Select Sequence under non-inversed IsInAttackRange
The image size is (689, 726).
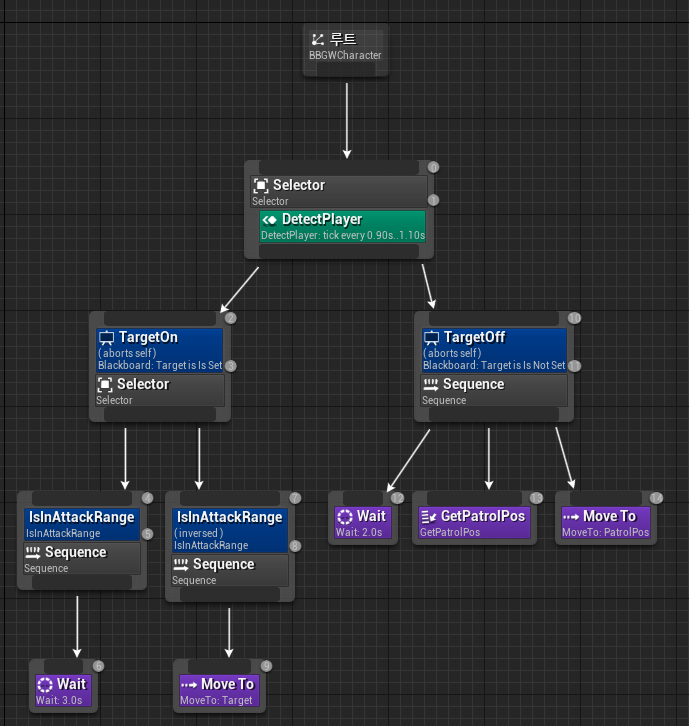point(82,559)
